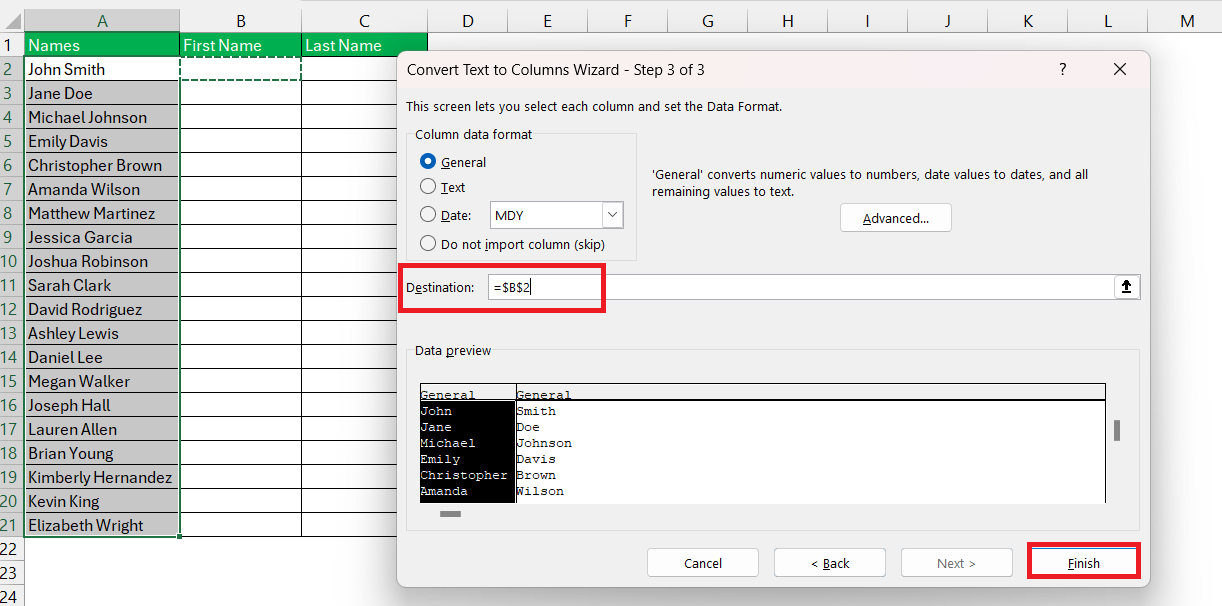
Task: Cancel the Text to Columns wizard
Action: pos(702,563)
